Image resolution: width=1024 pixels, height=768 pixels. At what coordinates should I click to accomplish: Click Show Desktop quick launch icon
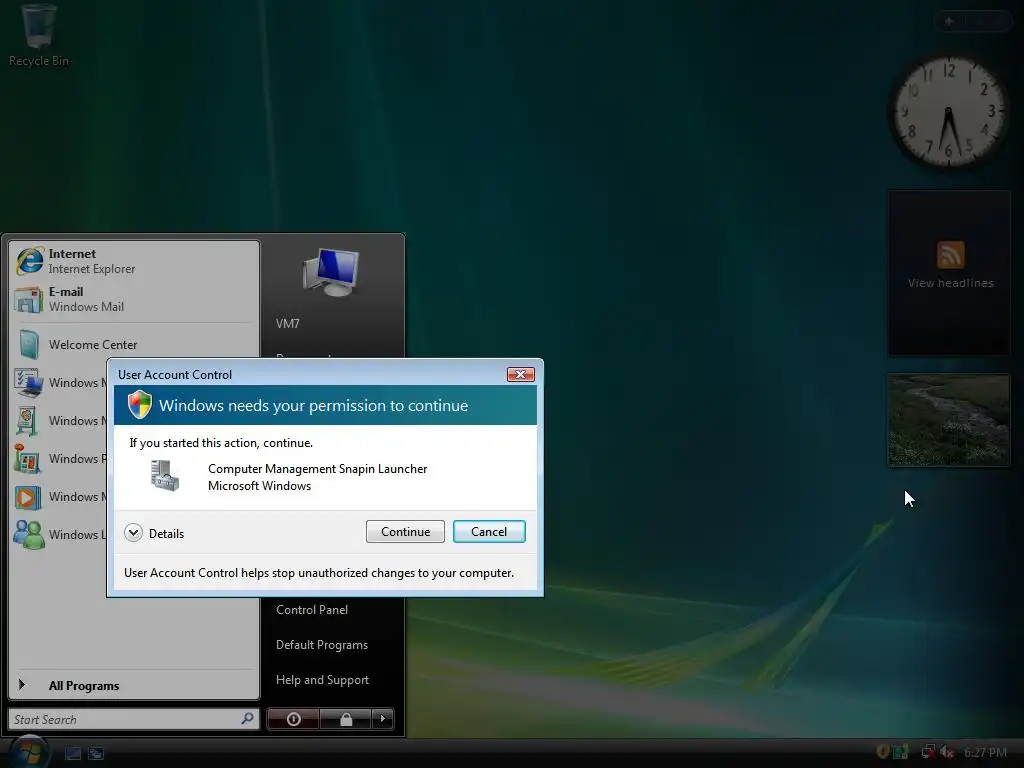coord(72,753)
